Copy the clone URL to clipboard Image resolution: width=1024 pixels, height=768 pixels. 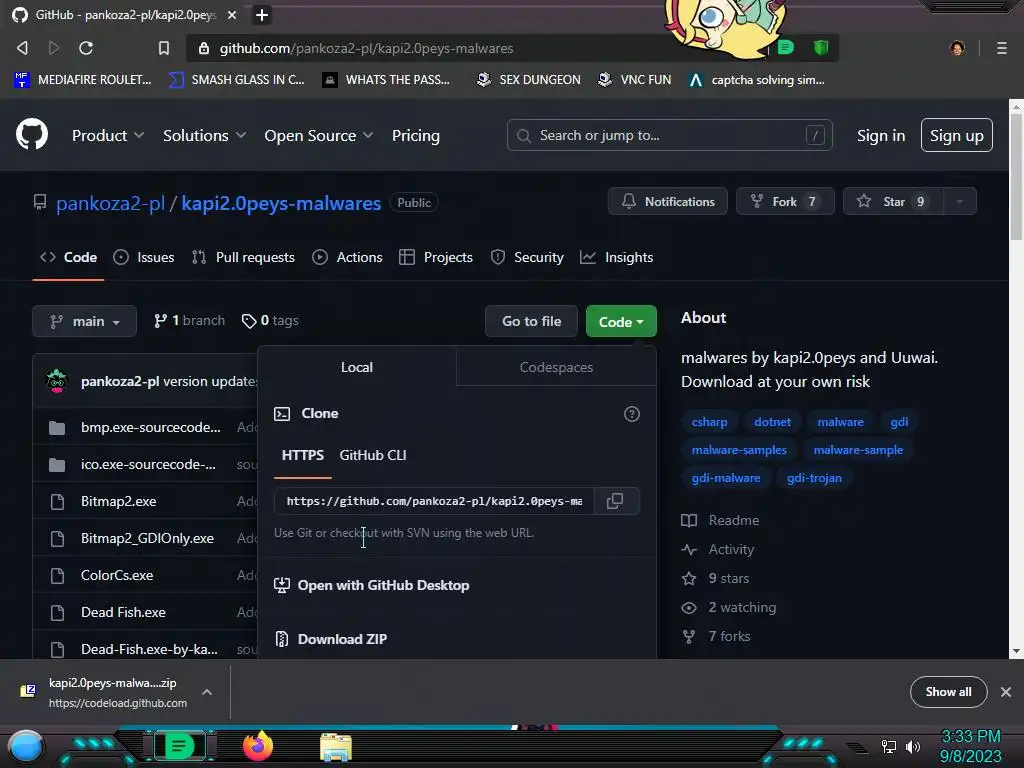(x=615, y=501)
